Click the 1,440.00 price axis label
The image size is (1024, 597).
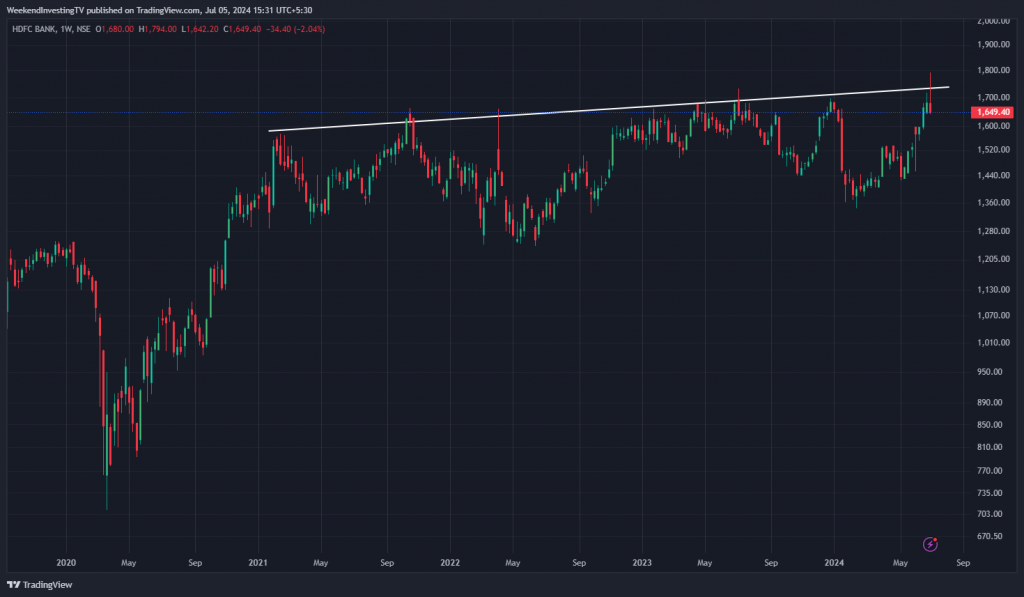[993, 176]
